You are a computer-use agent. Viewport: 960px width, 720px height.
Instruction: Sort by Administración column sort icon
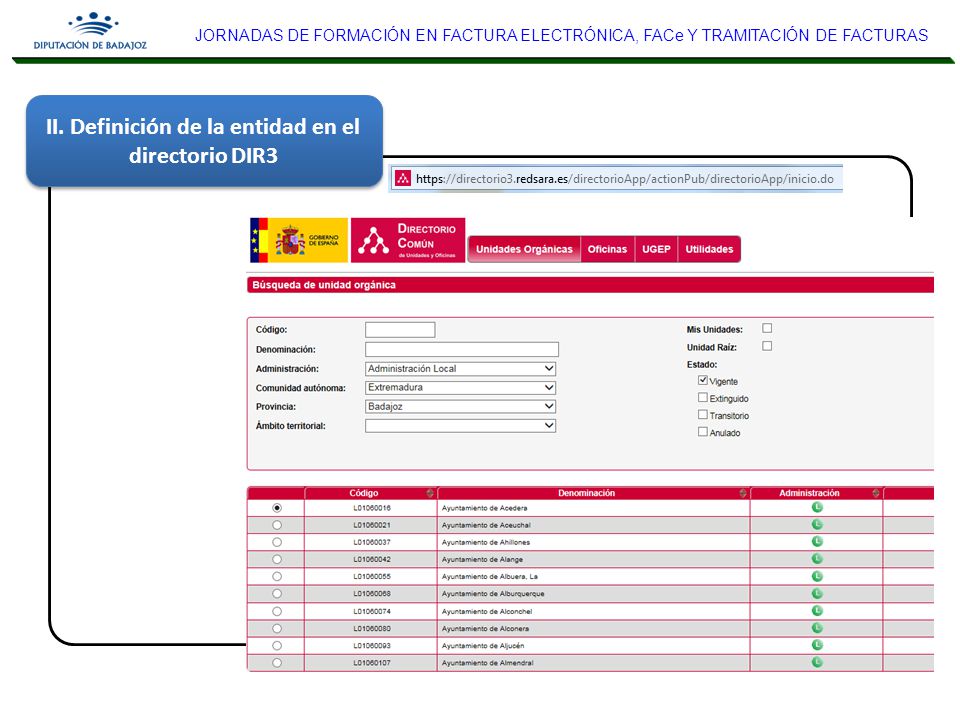[876, 493]
